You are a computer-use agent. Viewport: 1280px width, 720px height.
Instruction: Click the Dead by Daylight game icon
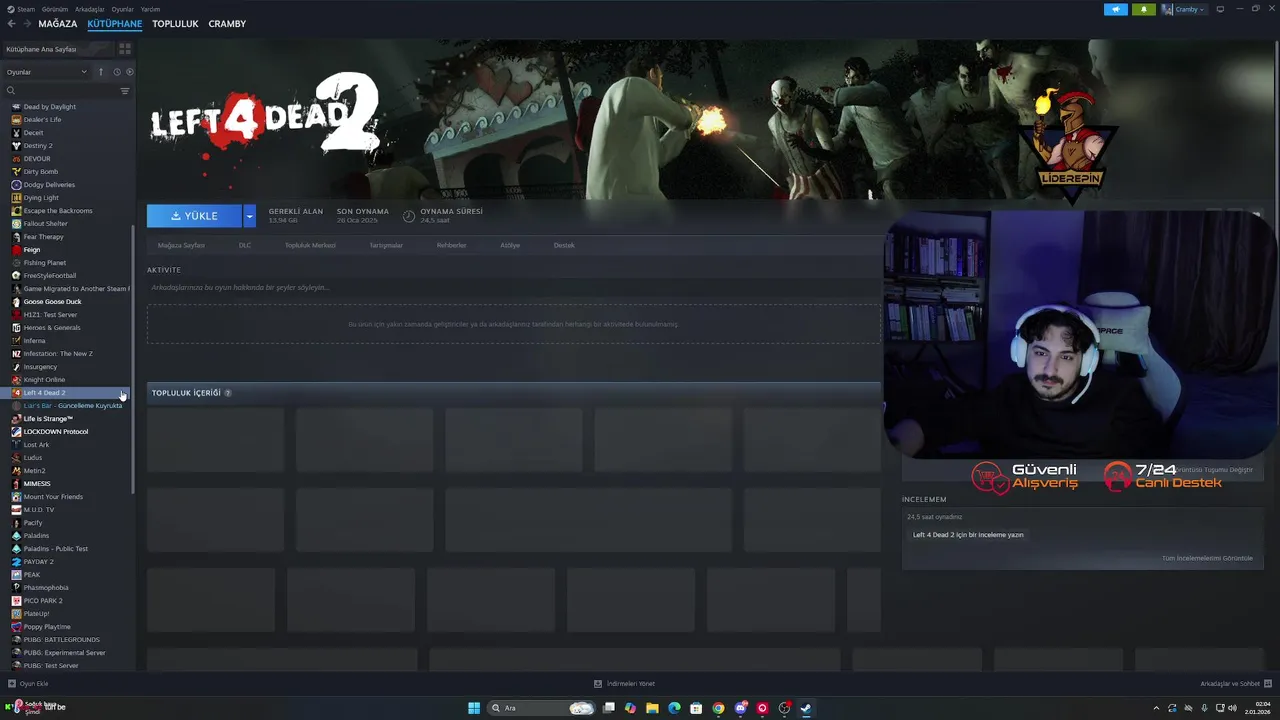16,106
